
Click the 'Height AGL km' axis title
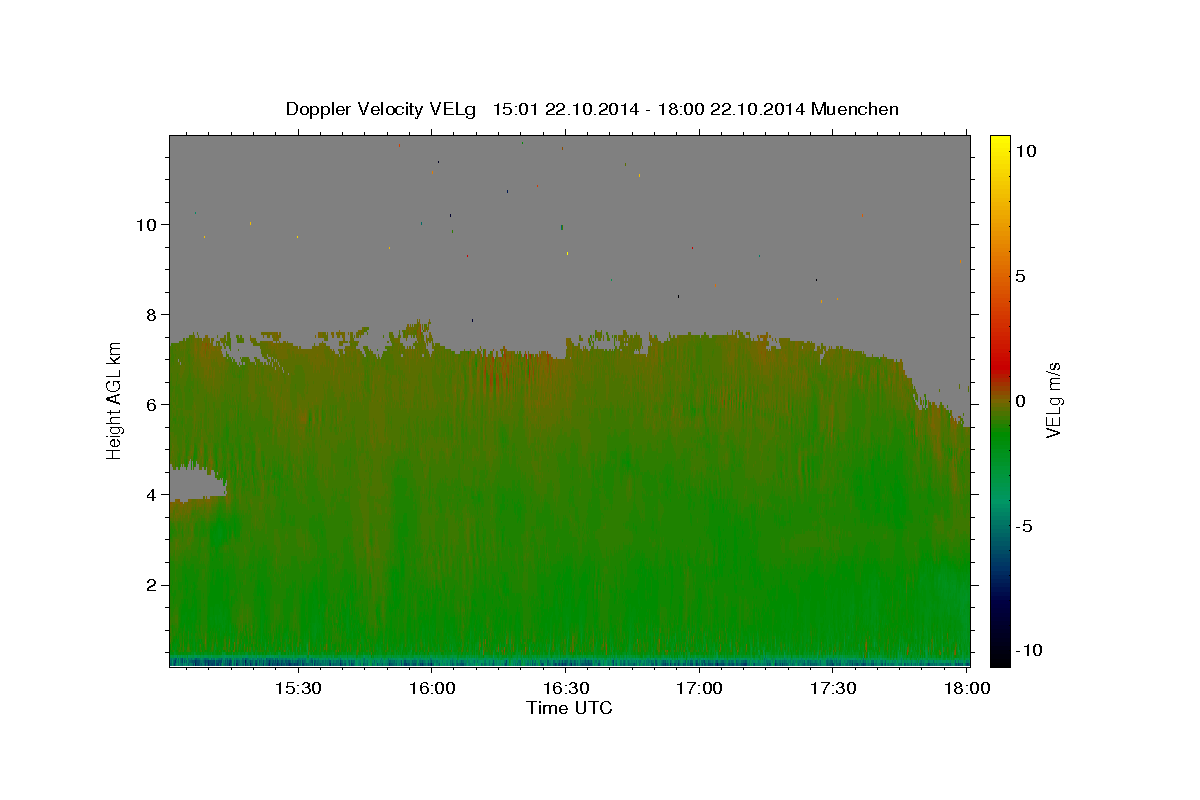(114, 401)
